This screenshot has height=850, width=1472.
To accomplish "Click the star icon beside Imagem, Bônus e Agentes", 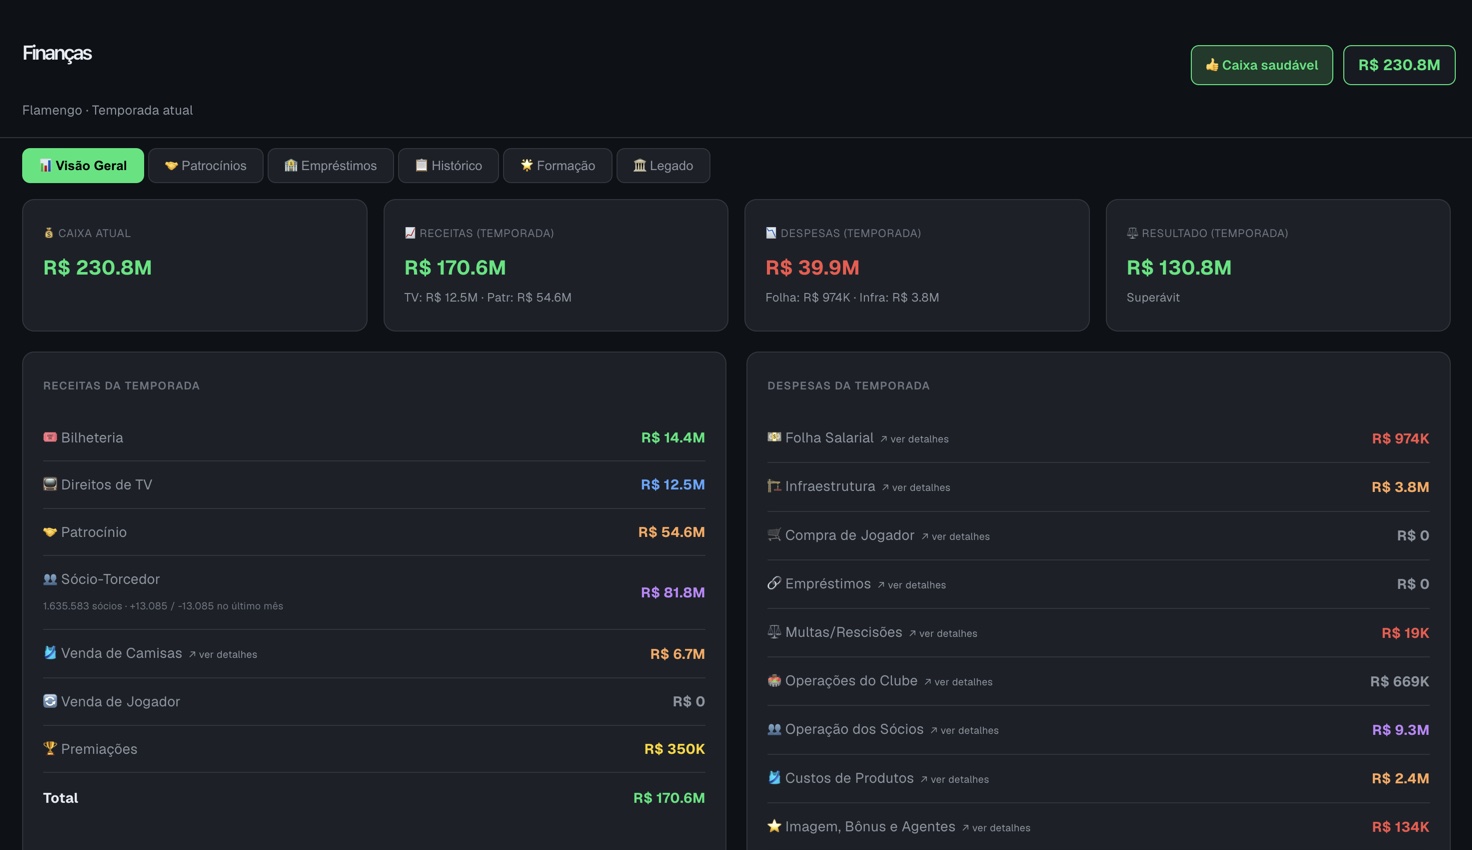I will 774,826.
